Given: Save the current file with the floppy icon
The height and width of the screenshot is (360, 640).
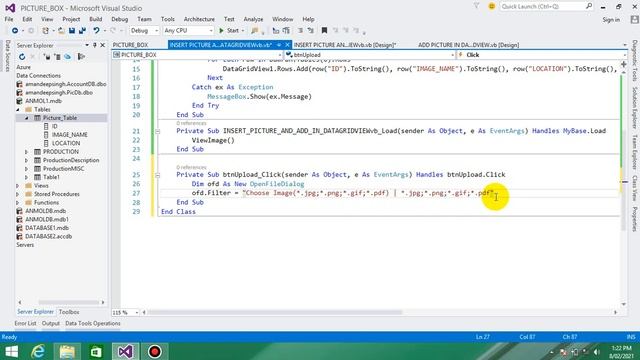Looking at the screenshot, I should tap(72, 31).
